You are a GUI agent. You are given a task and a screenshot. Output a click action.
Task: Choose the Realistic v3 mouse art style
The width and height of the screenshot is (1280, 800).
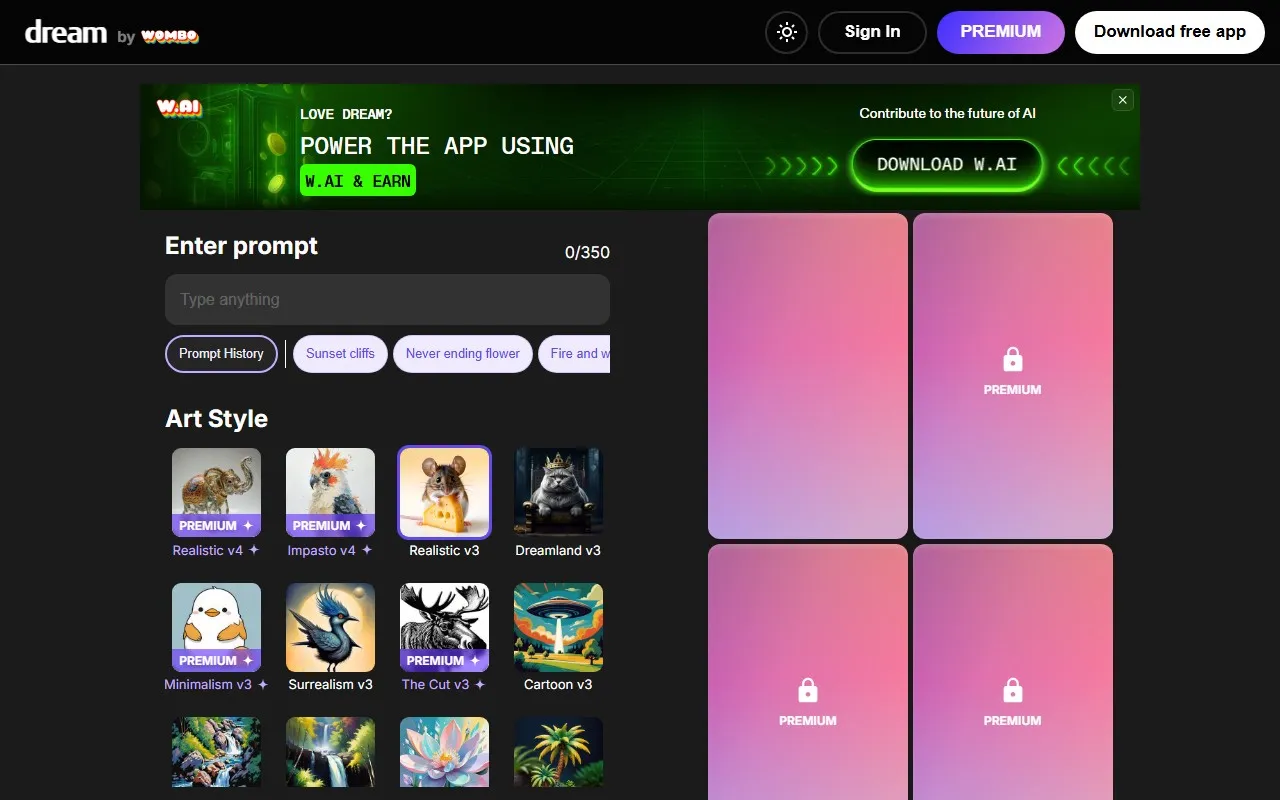coord(444,492)
